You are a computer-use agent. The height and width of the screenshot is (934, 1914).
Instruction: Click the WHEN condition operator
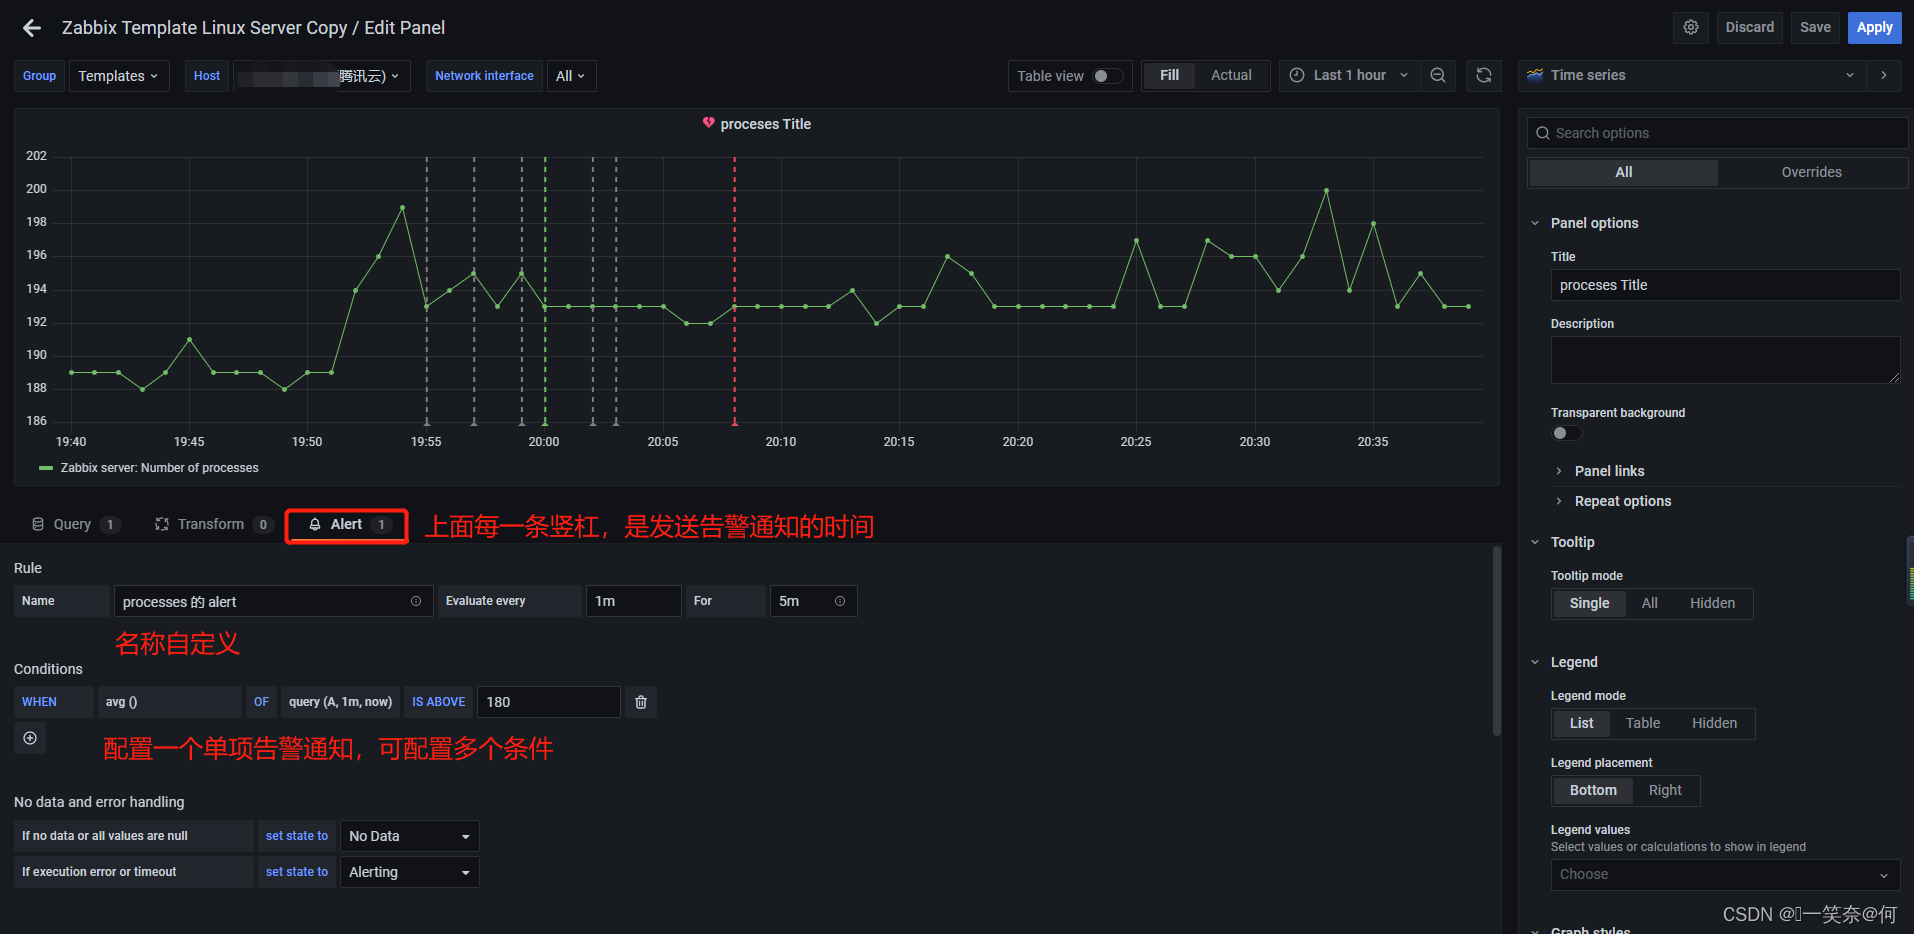click(x=54, y=702)
